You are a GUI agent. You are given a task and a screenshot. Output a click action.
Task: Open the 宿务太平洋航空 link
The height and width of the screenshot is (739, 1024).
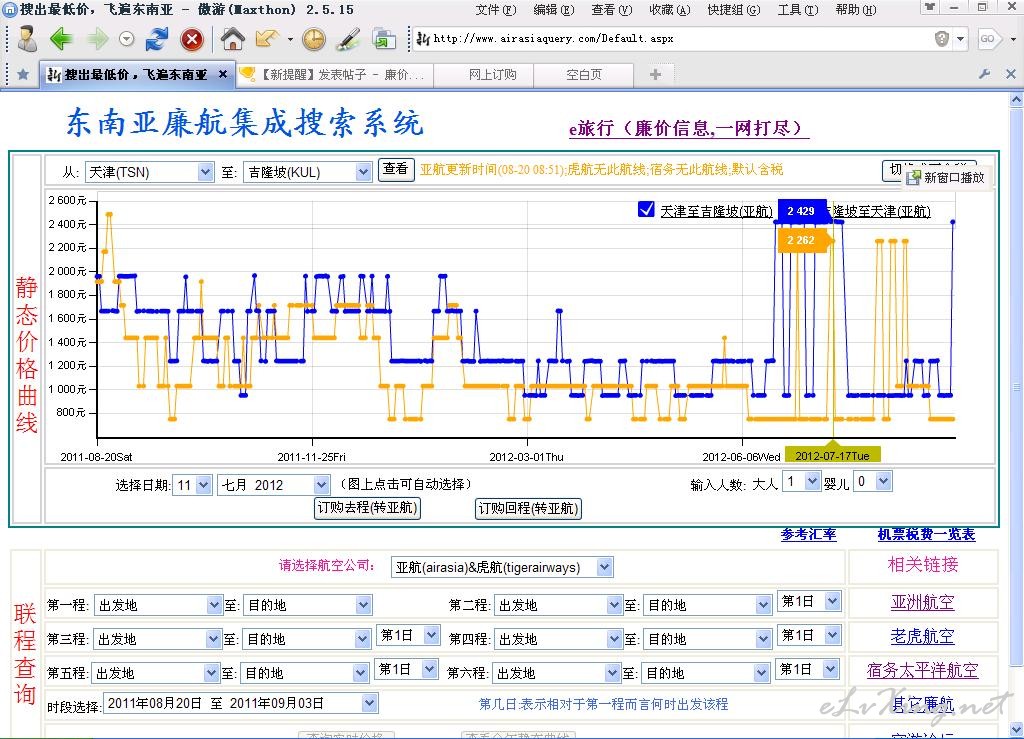[922, 670]
